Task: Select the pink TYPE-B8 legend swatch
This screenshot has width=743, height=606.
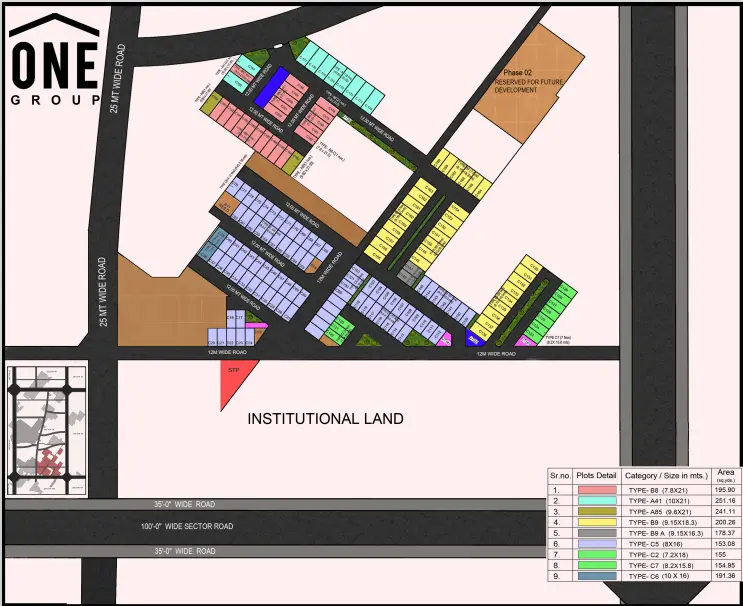Action: 597,491
